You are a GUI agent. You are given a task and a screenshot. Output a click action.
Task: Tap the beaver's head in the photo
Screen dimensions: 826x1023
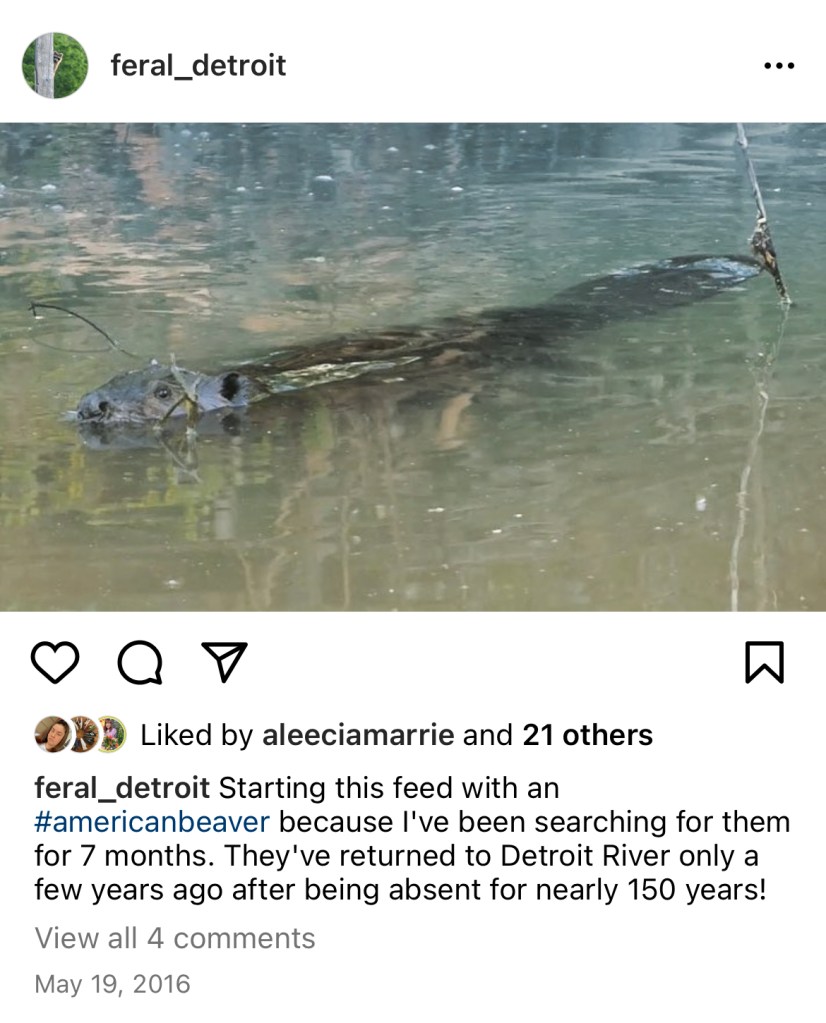[160, 396]
